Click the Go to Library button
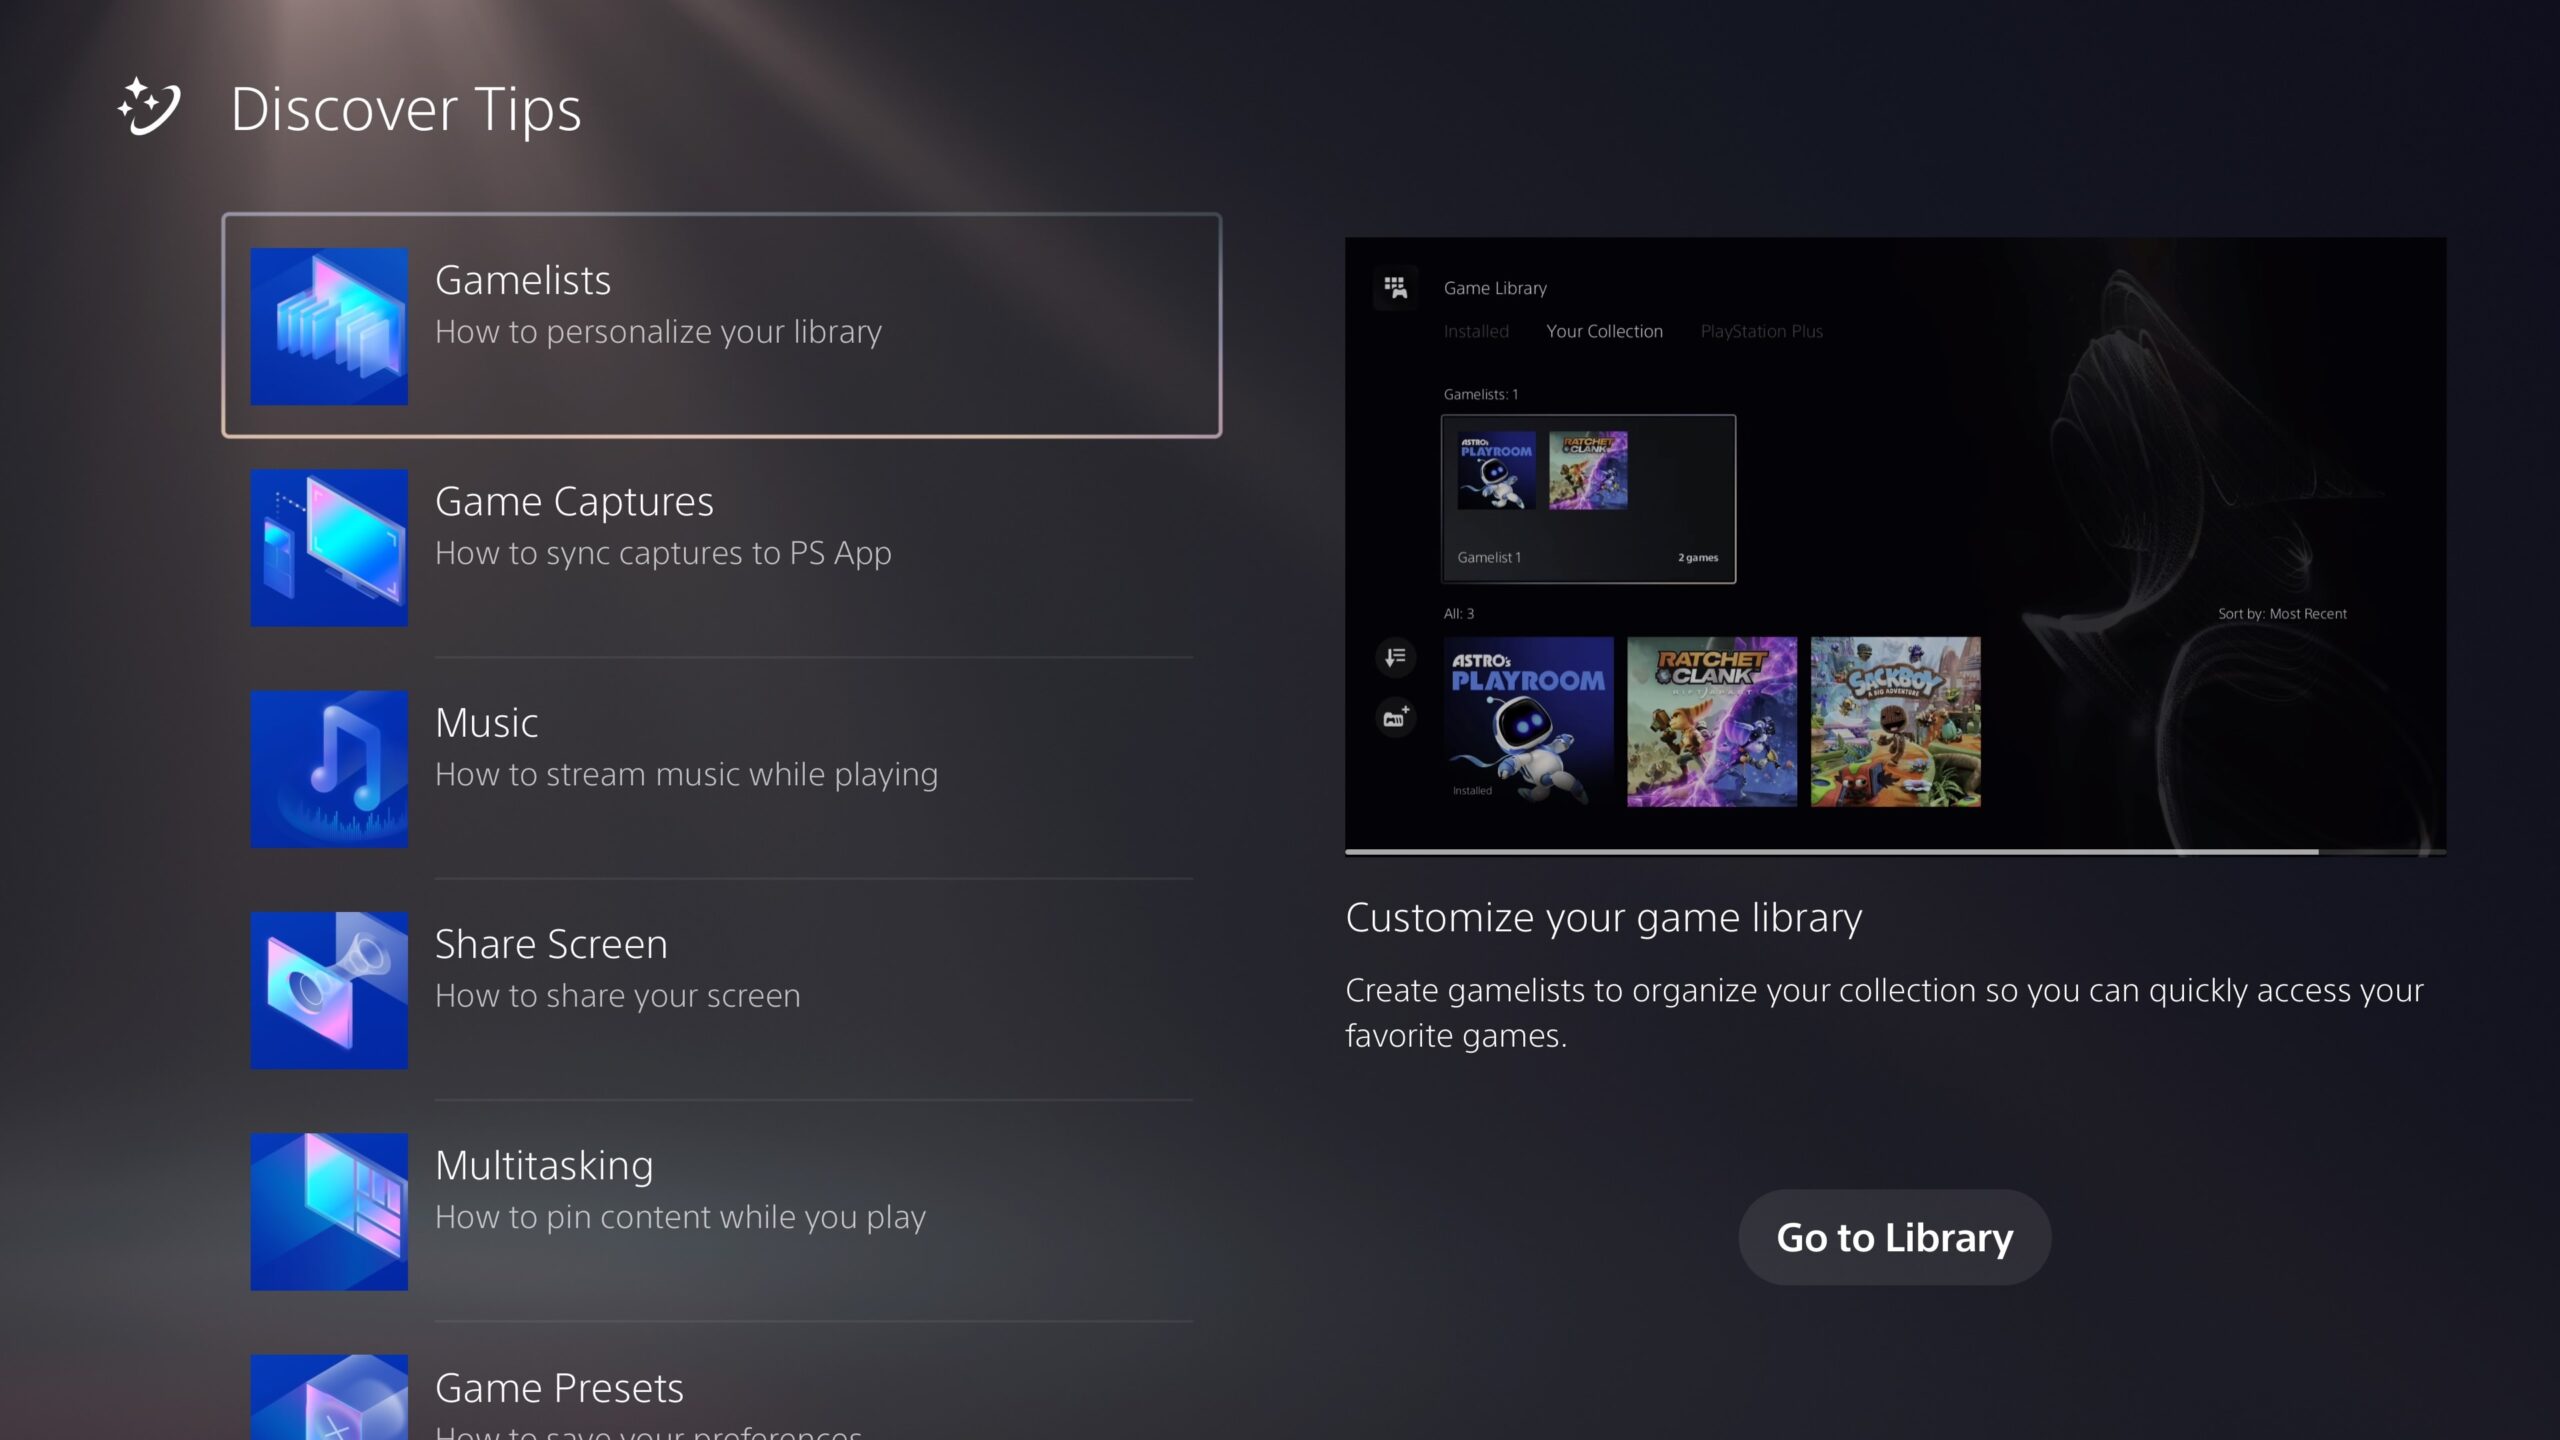The height and width of the screenshot is (1440, 2560). pos(1894,1236)
